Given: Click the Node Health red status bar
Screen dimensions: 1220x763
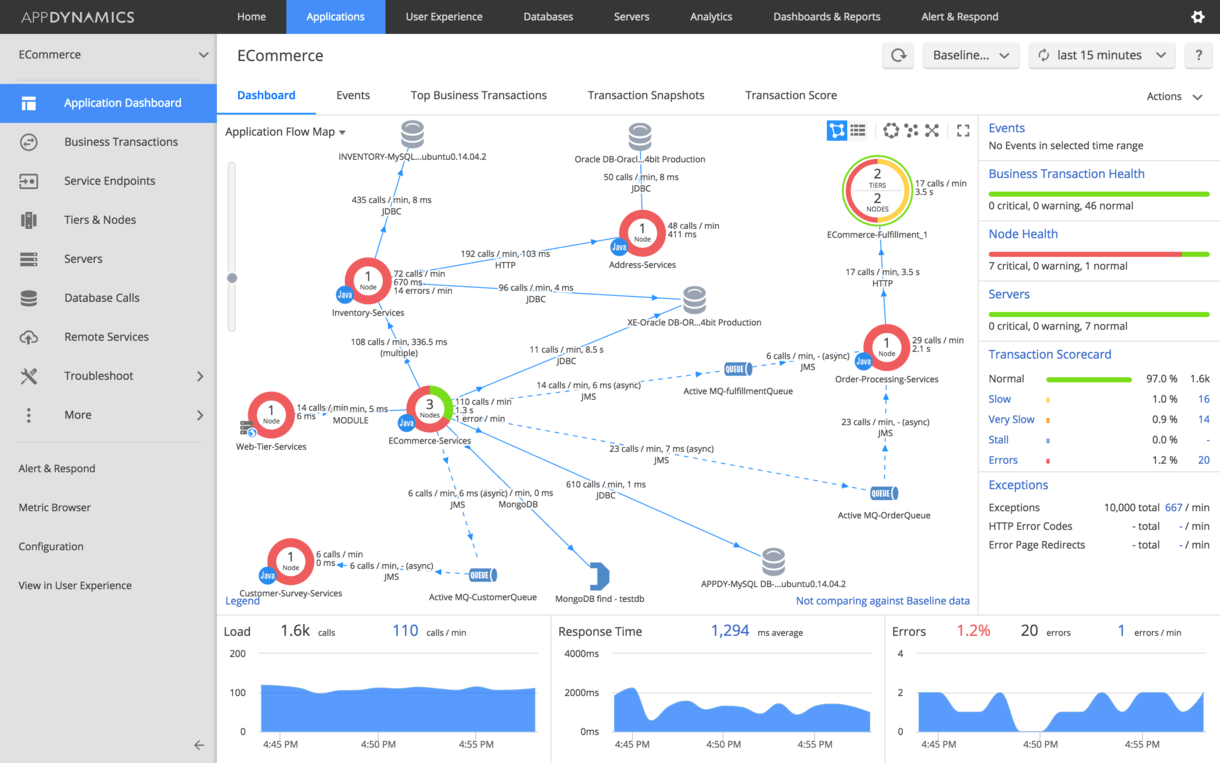Looking at the screenshot, I should point(1085,254).
